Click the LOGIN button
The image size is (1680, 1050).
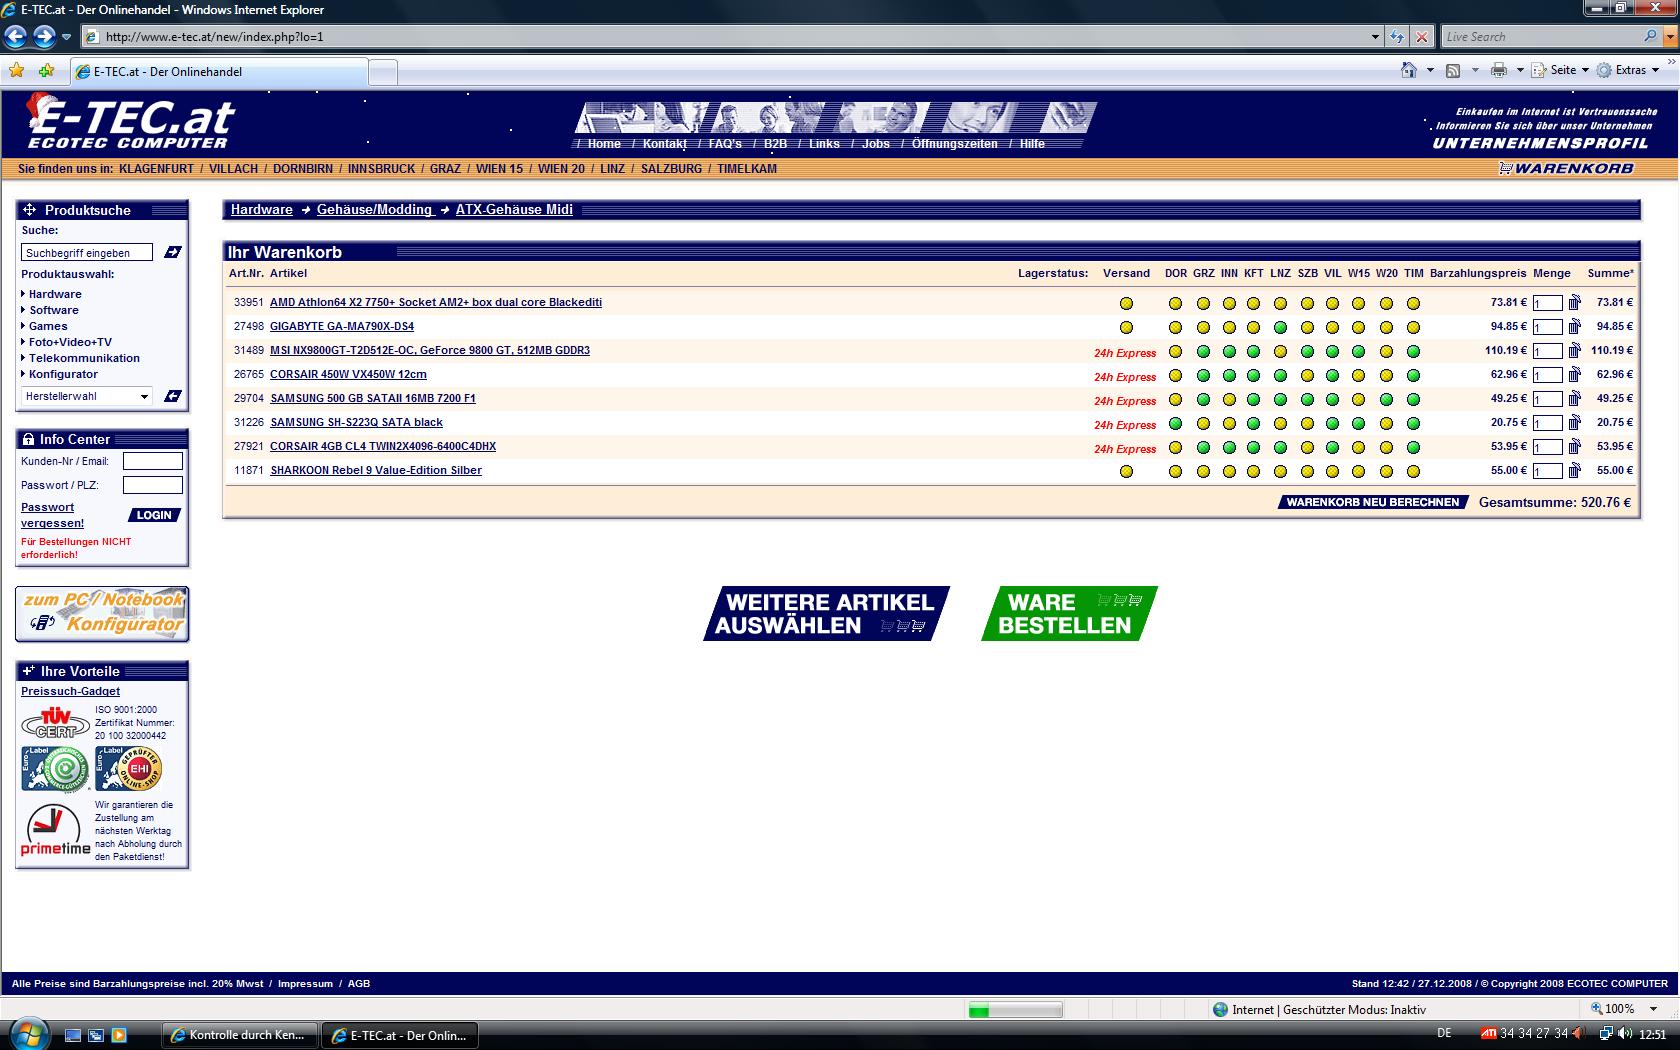pos(154,515)
